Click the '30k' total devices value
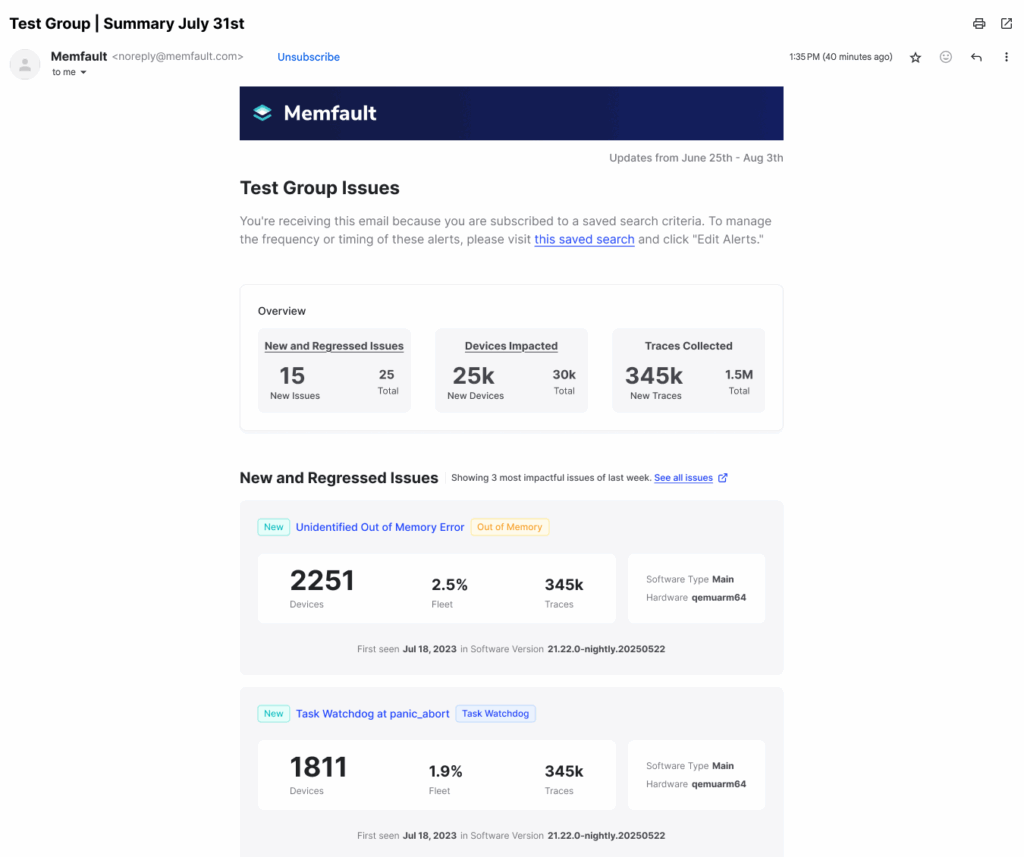This screenshot has width=1024, height=857. coord(564,374)
